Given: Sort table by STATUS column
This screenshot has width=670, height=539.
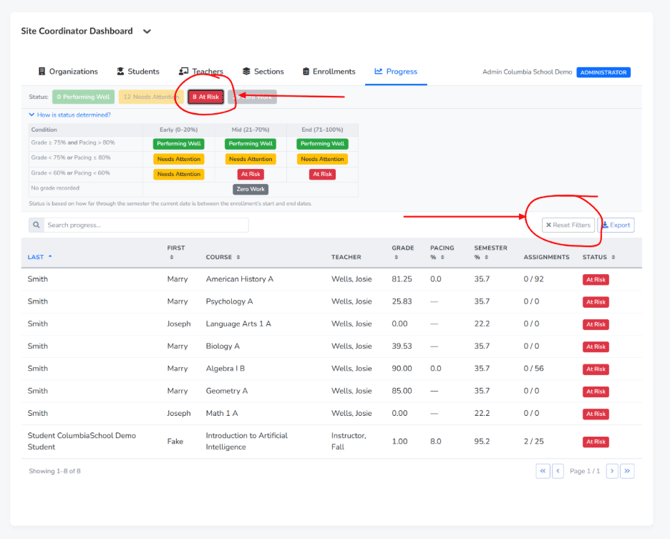Looking at the screenshot, I should 599,257.
